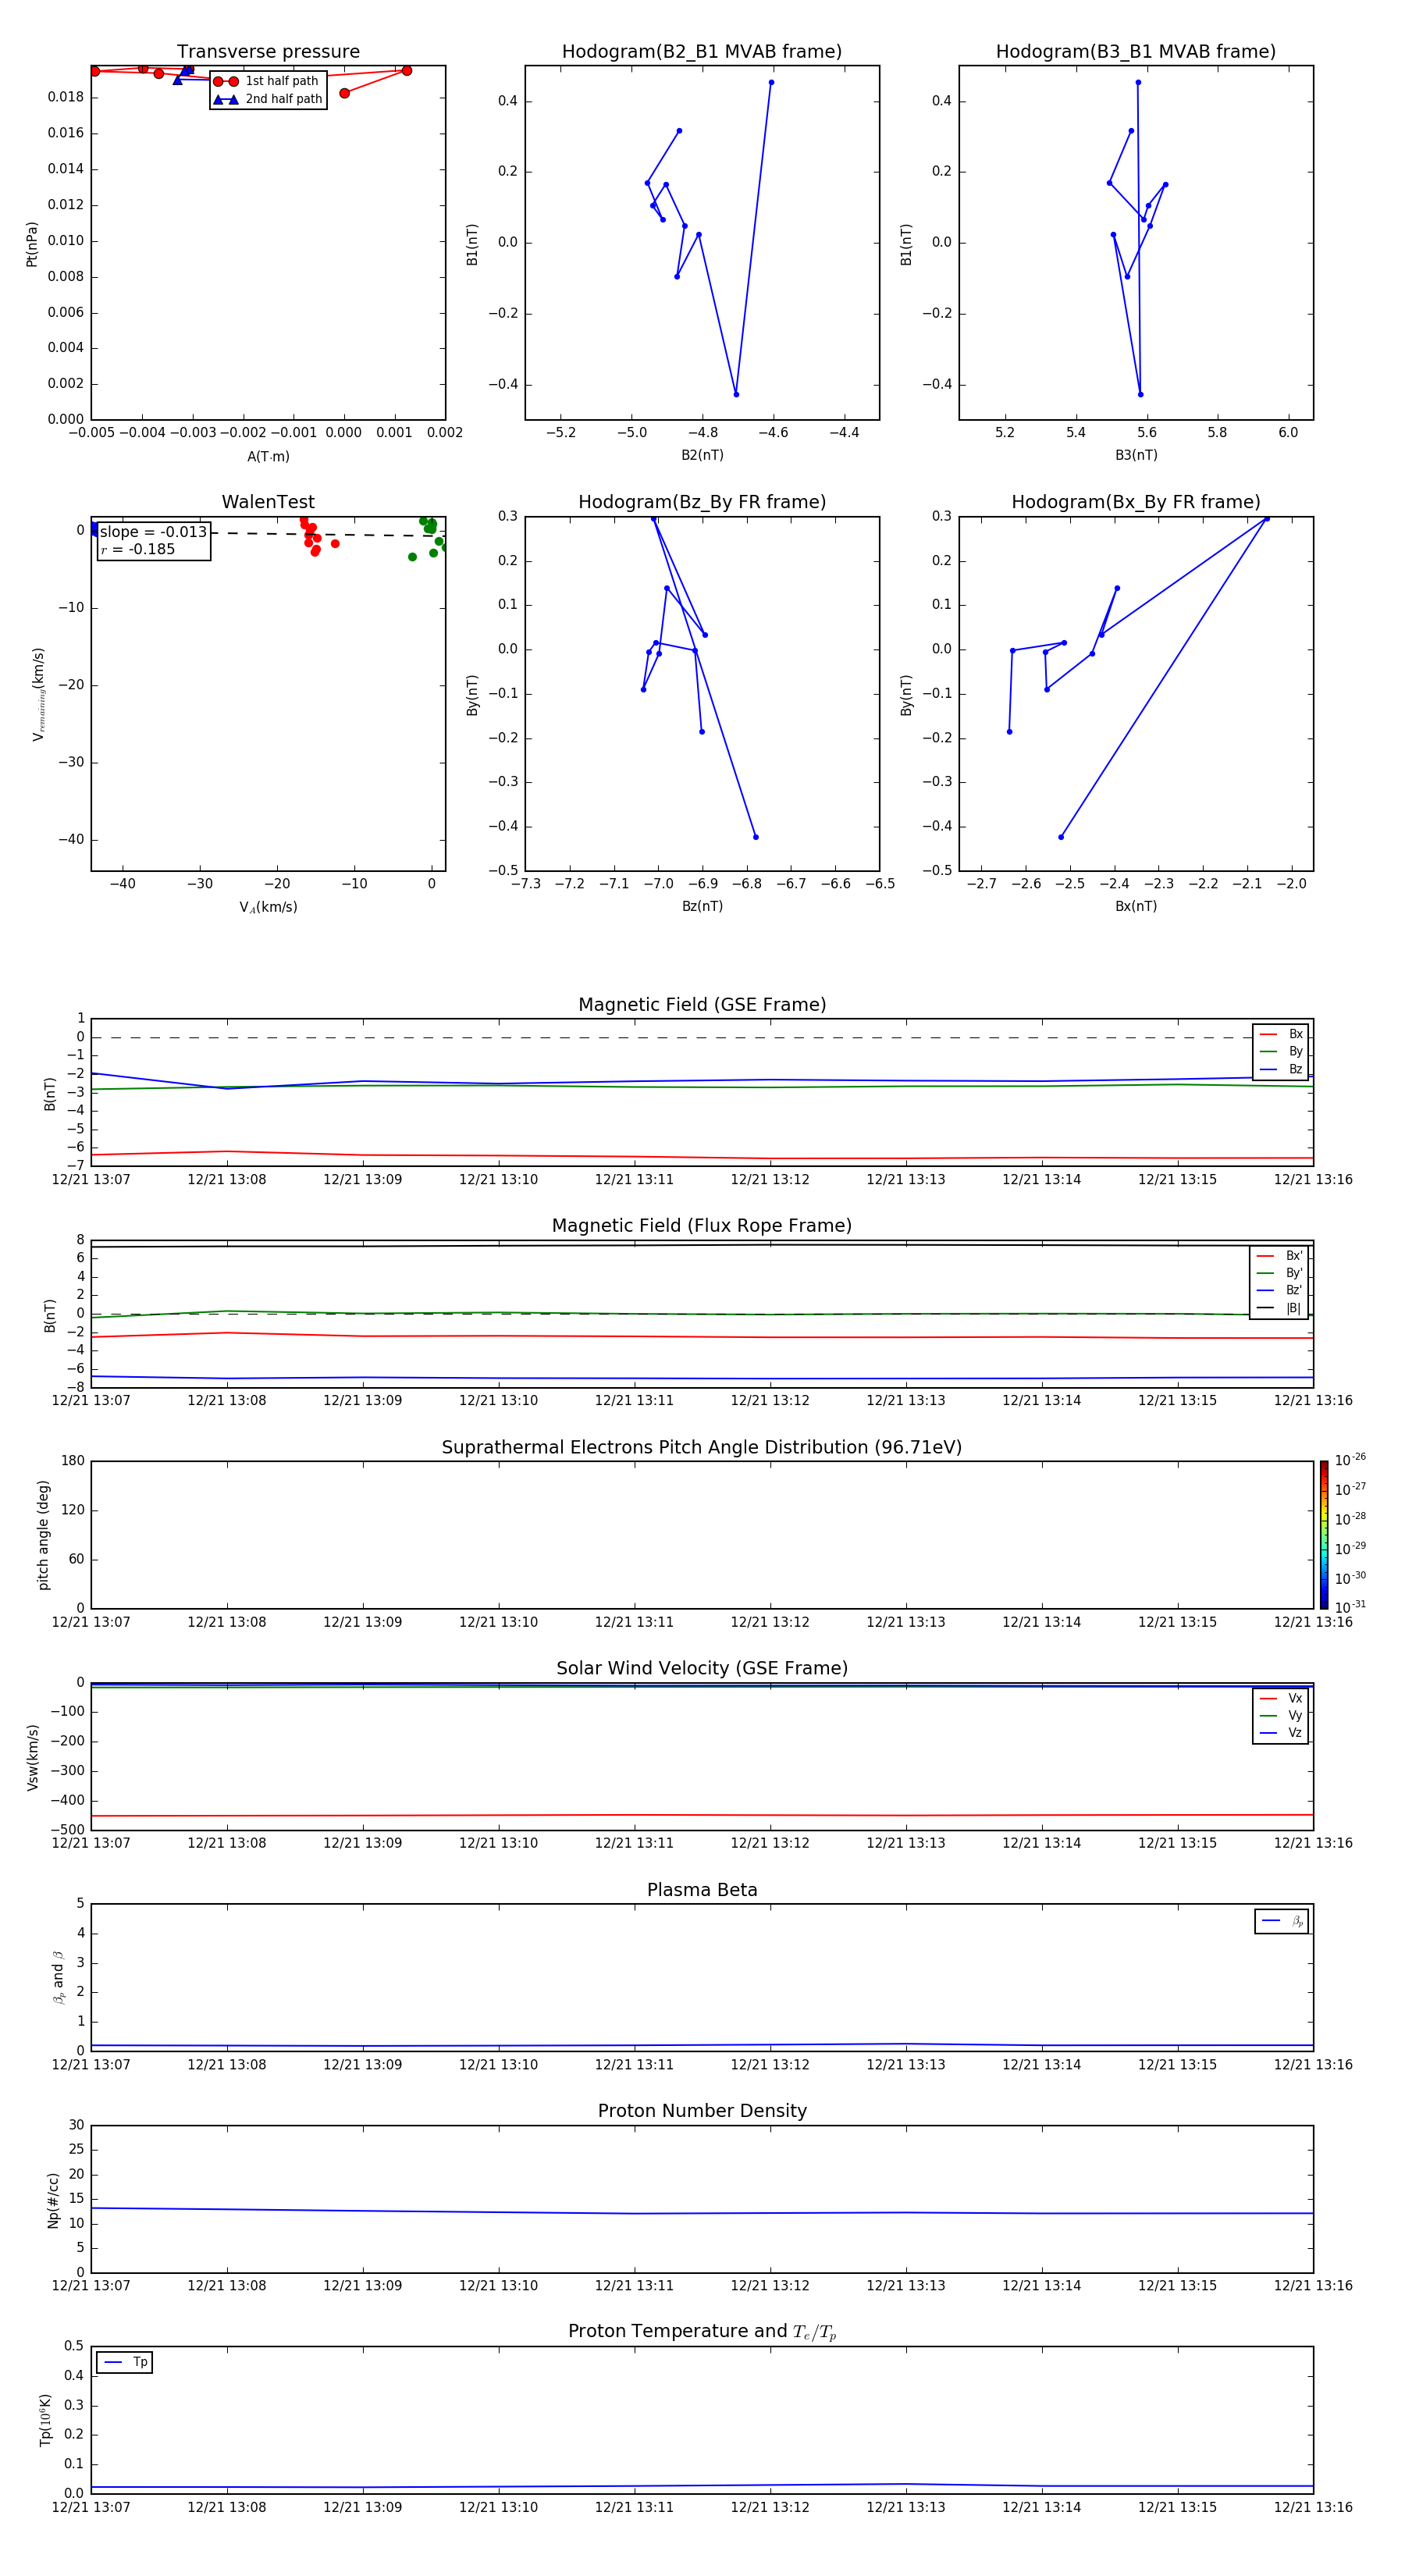Image resolution: width=1405 pixels, height=2576 pixels.
Task: Click the βp legend in Plasma Beta plot
Action: (1282, 1921)
